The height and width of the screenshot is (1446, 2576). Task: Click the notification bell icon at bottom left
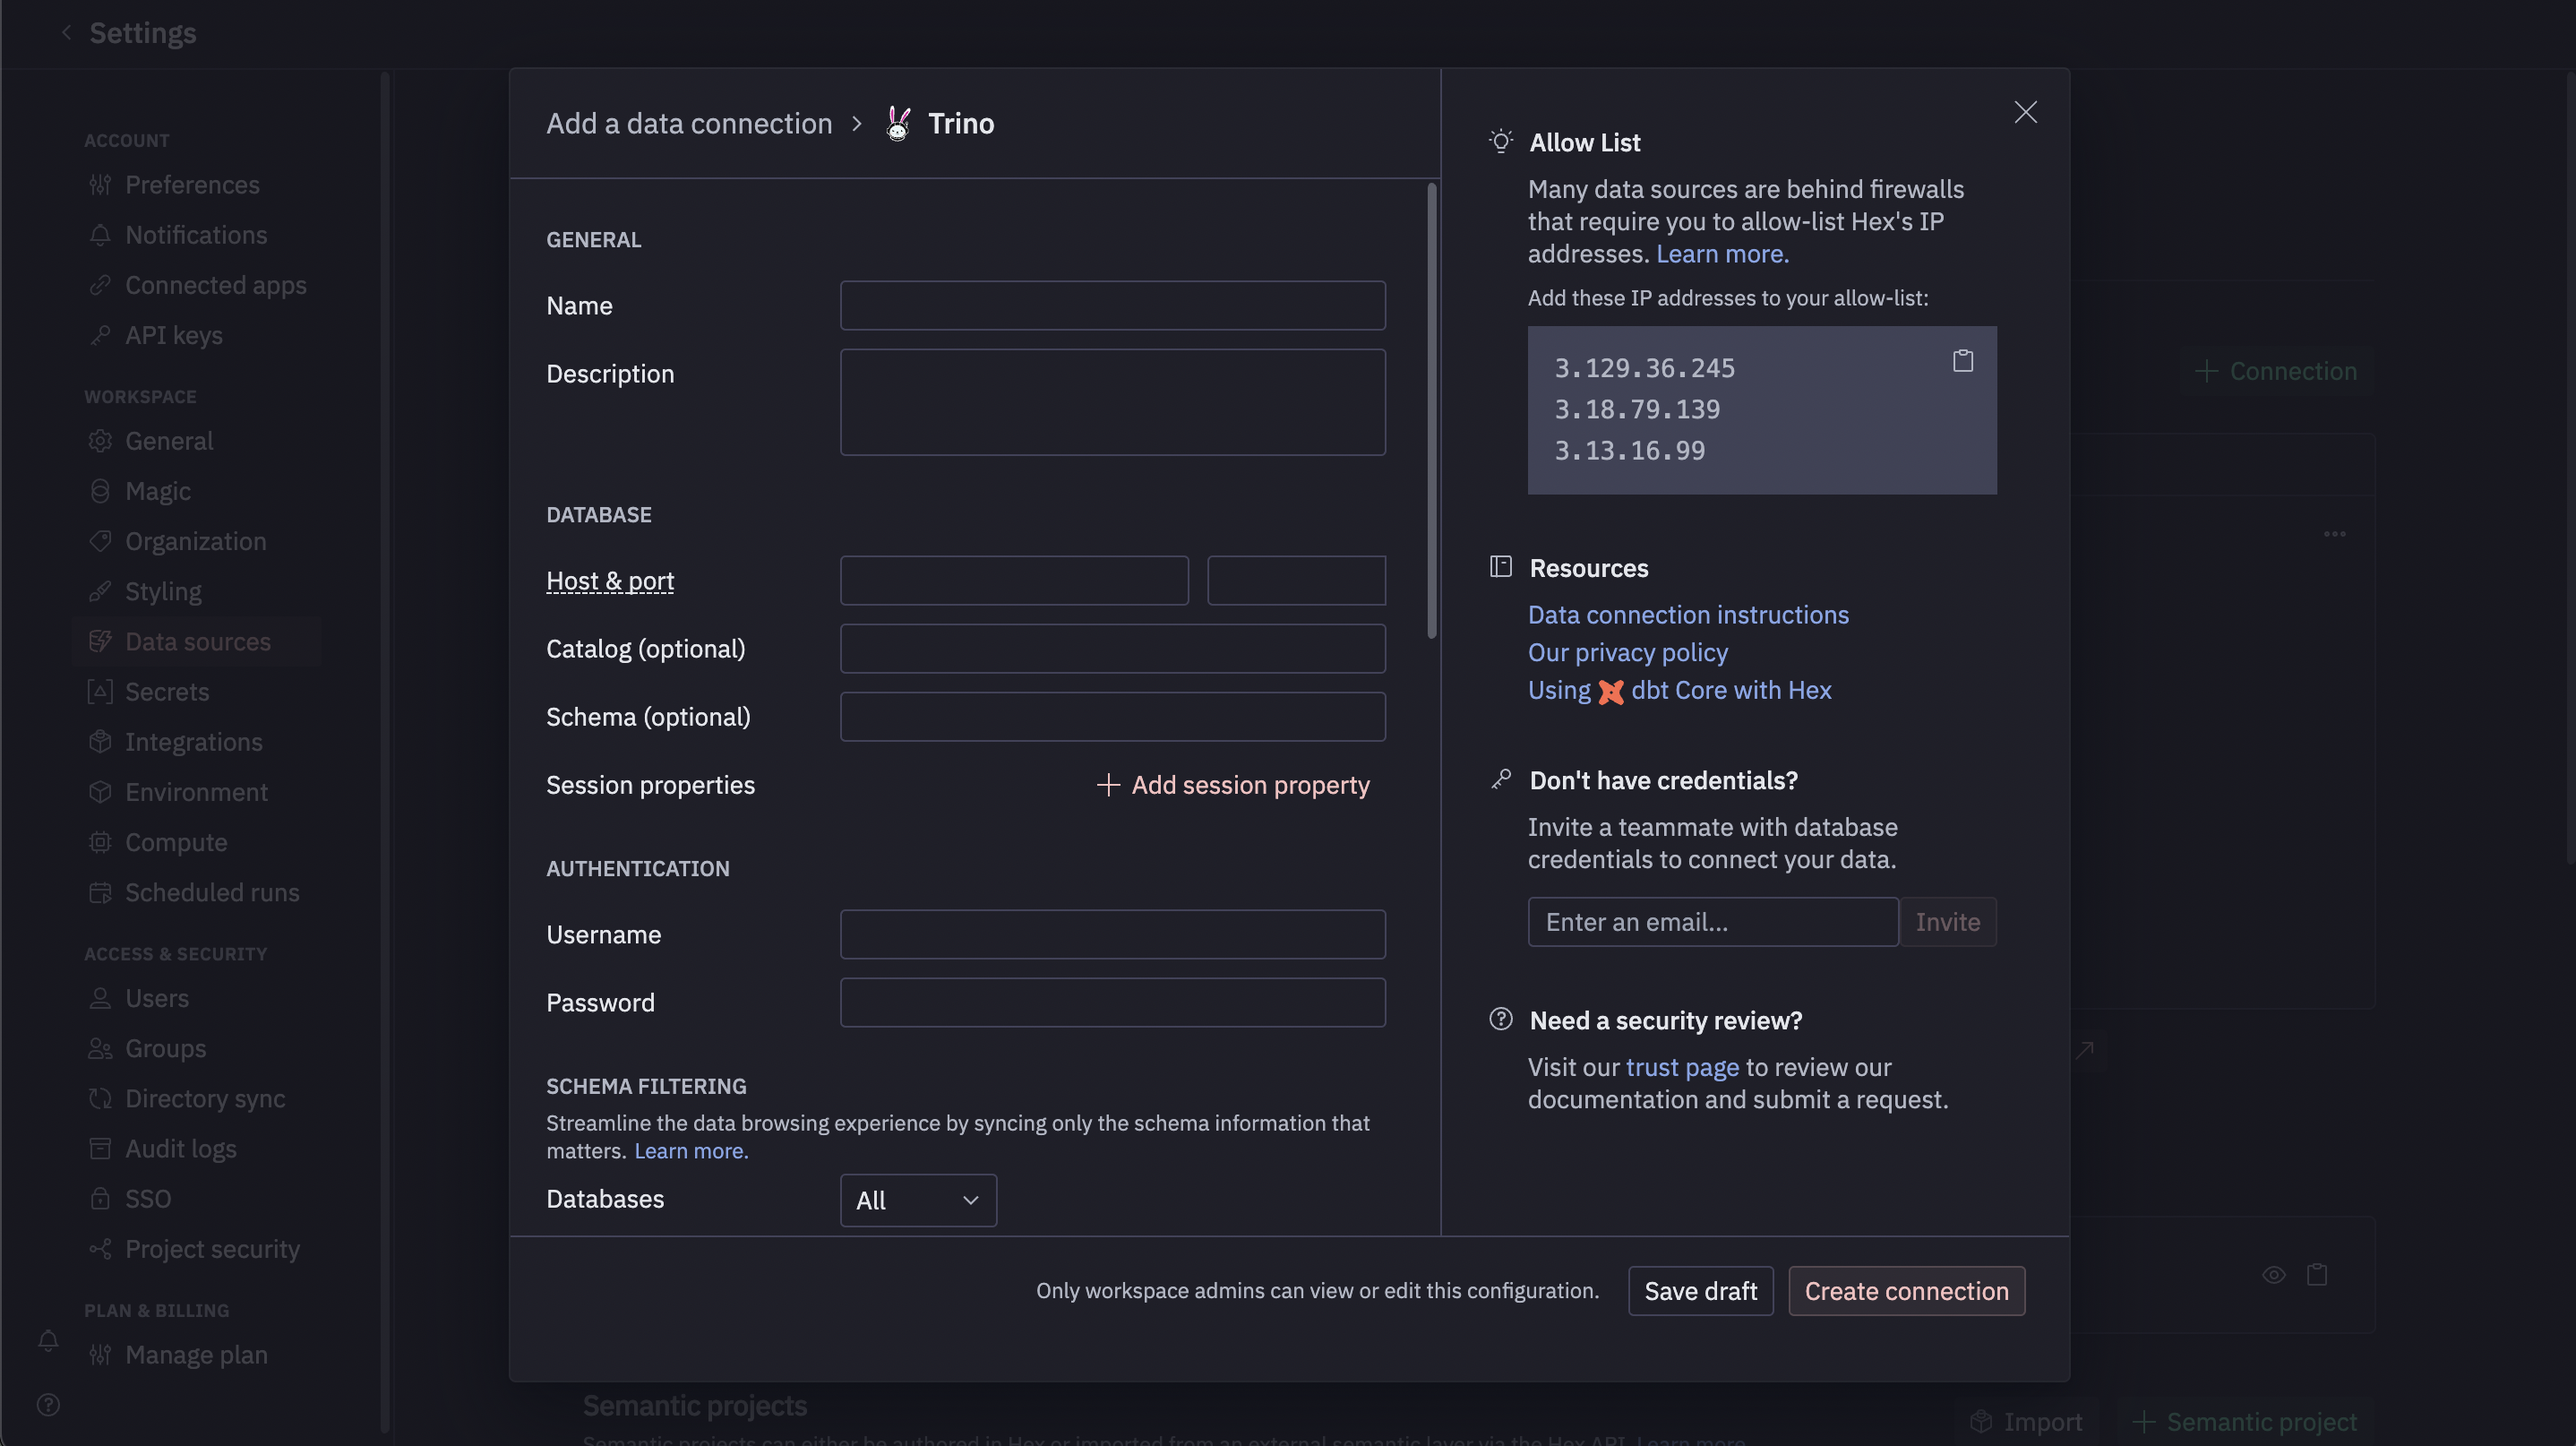48,1340
